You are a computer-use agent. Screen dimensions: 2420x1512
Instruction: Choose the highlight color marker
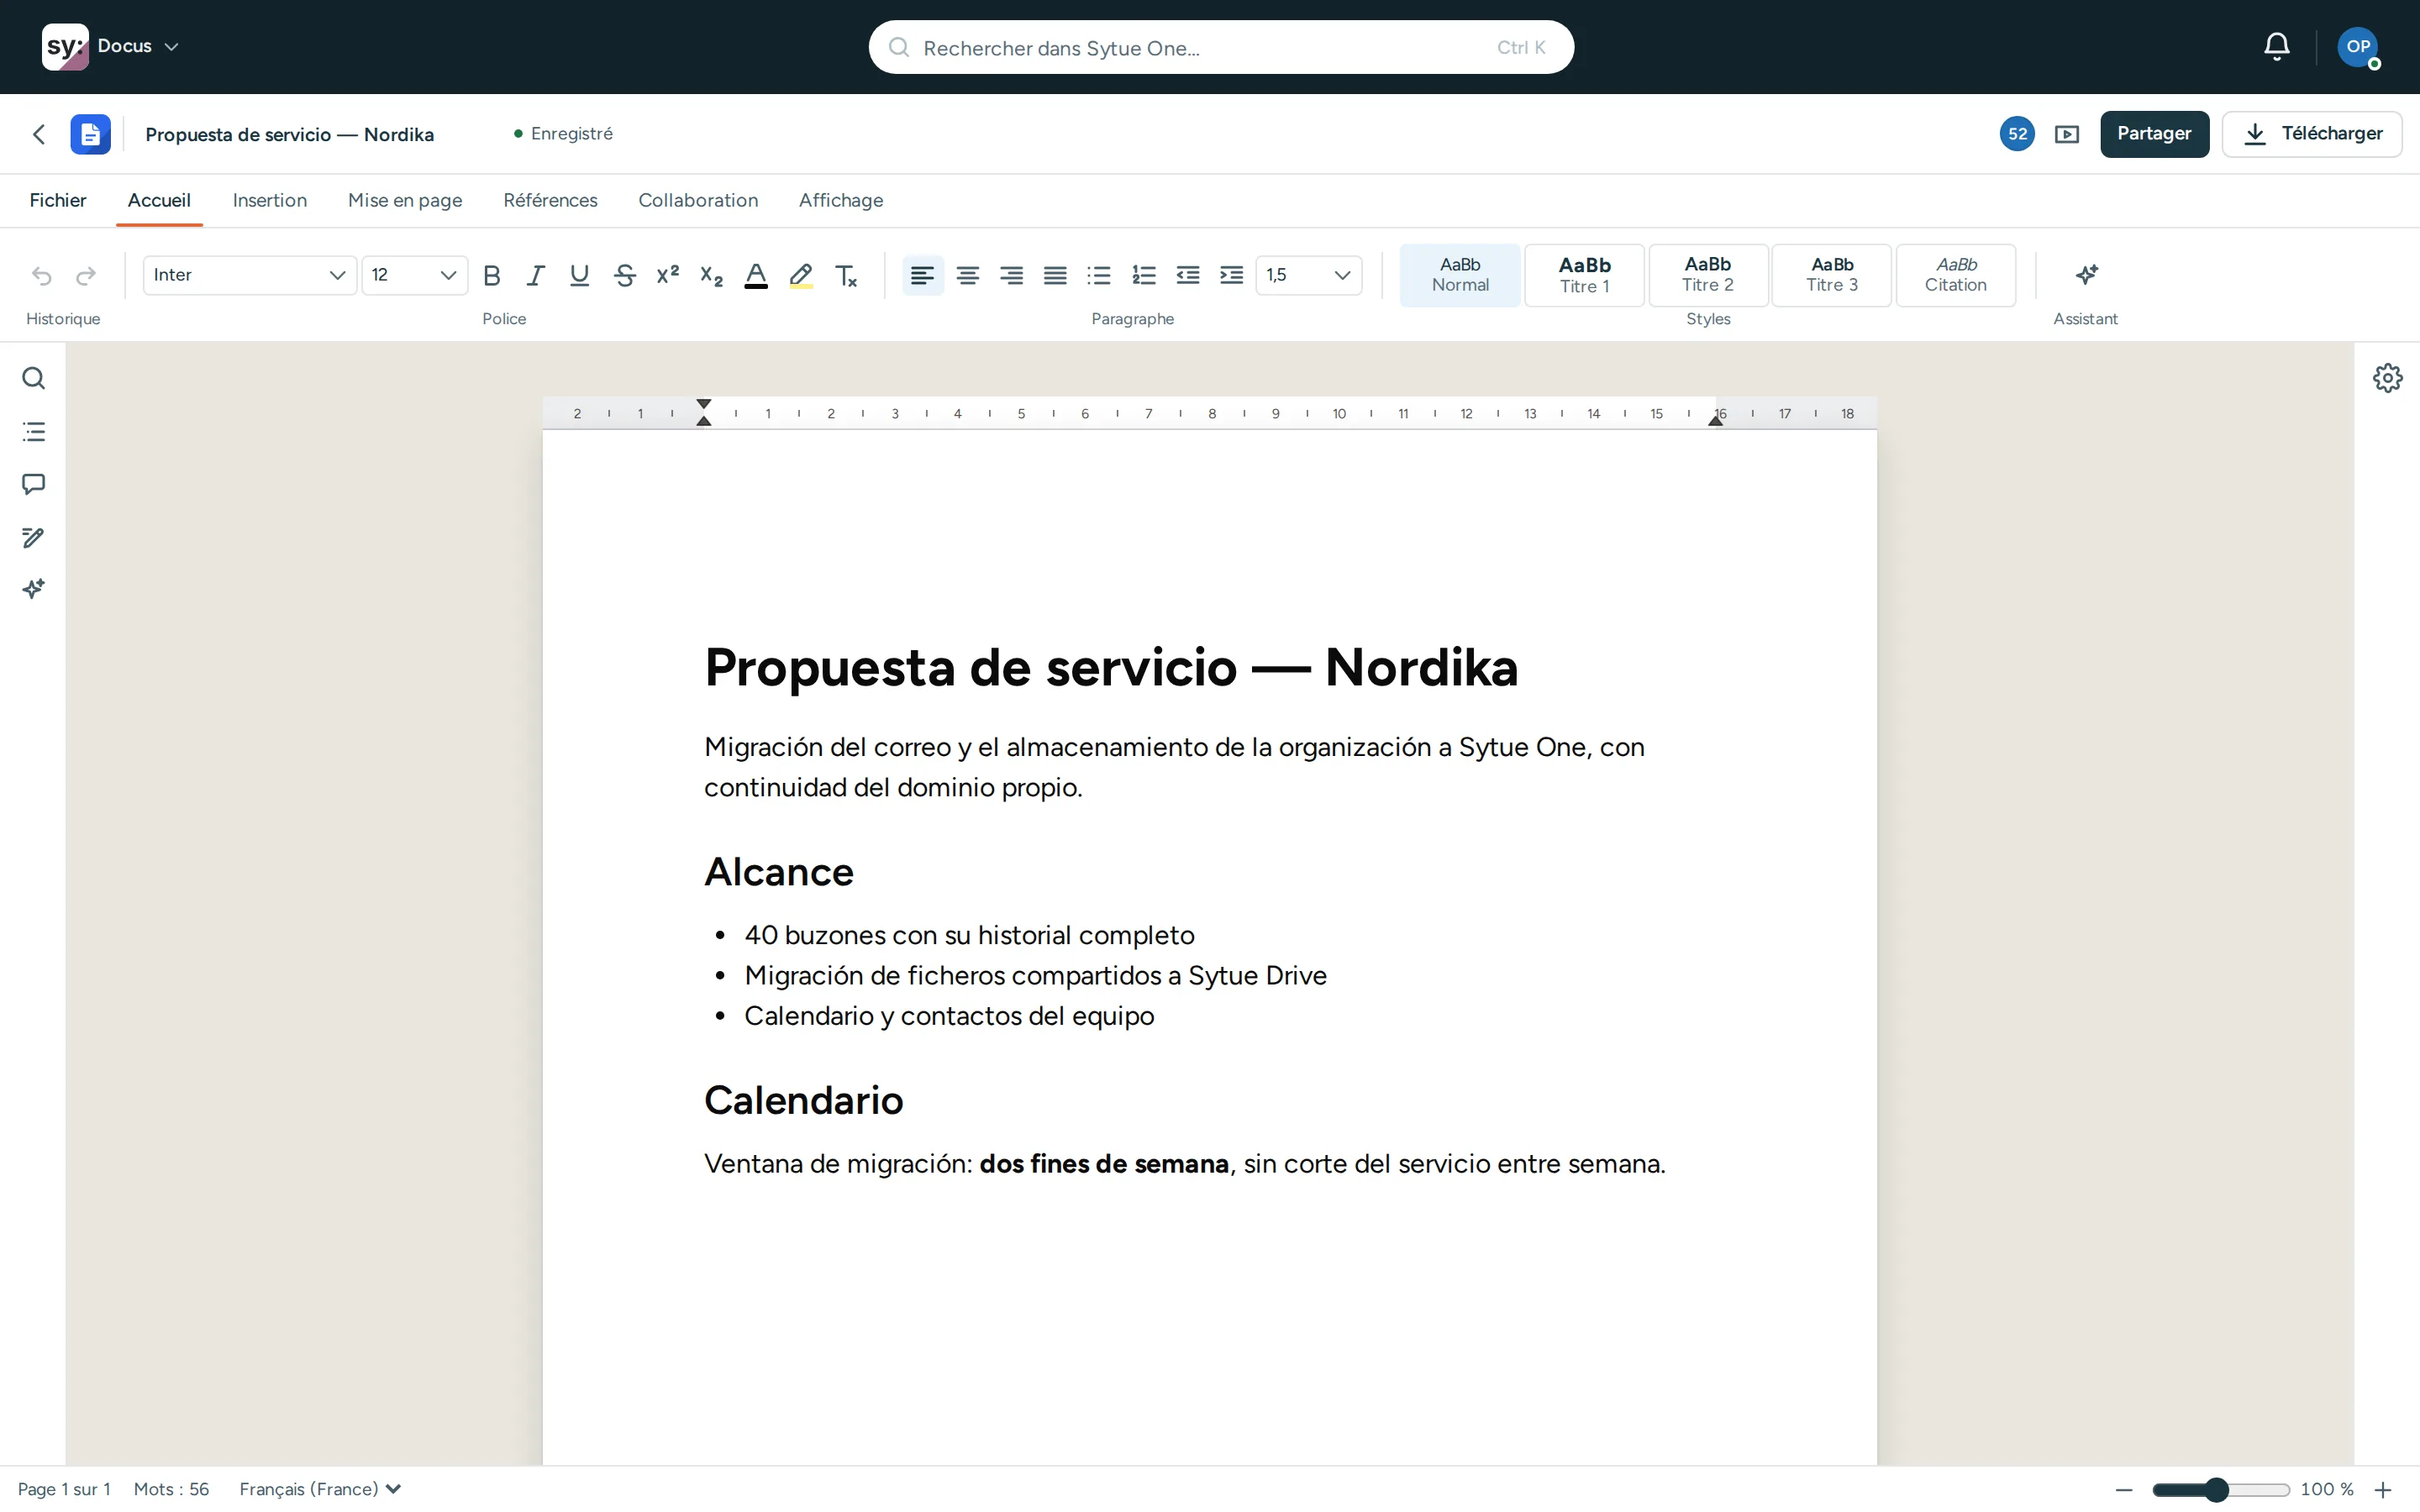[800, 275]
